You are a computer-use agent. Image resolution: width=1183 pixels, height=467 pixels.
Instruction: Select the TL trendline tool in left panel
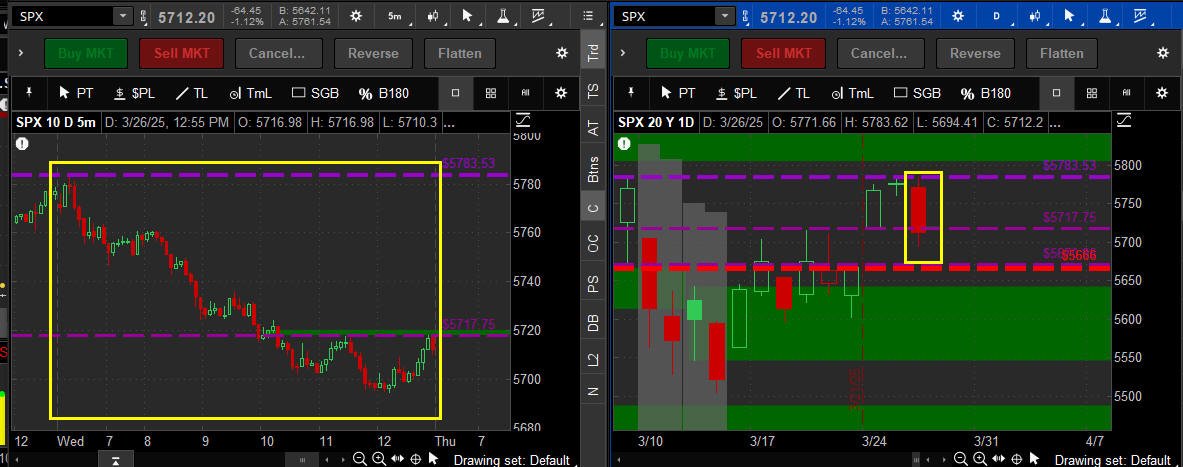[x=192, y=93]
